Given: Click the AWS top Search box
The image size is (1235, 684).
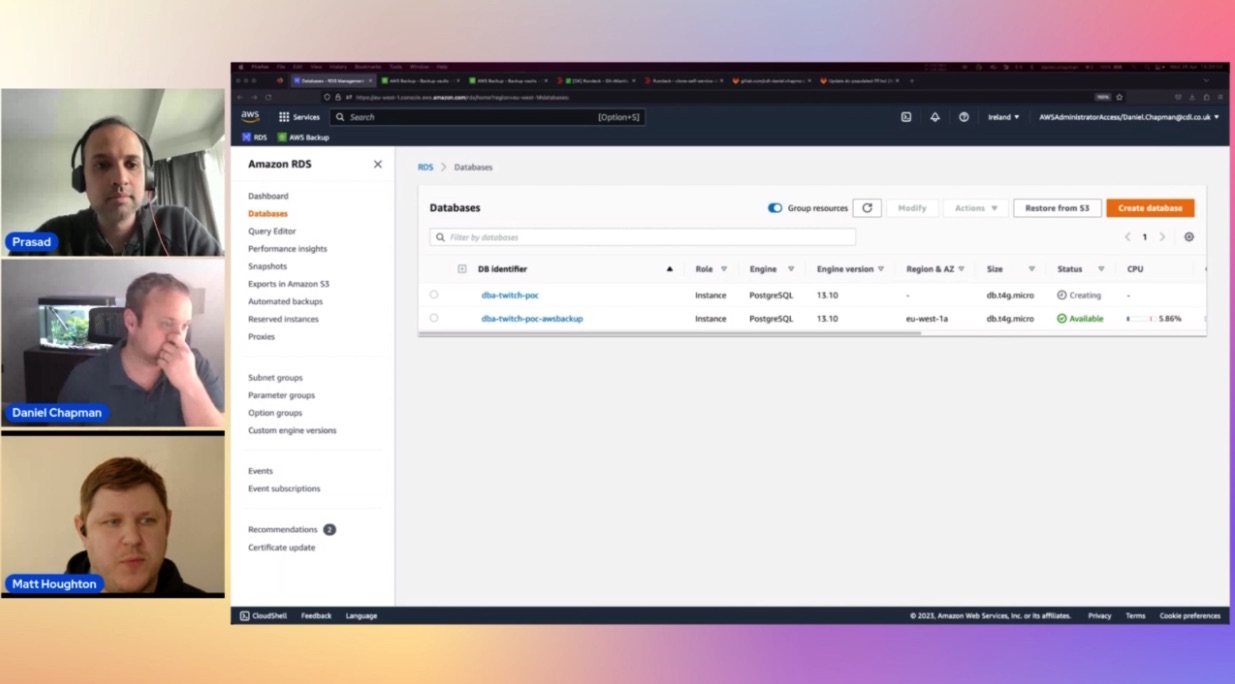Looking at the screenshot, I should point(488,117).
